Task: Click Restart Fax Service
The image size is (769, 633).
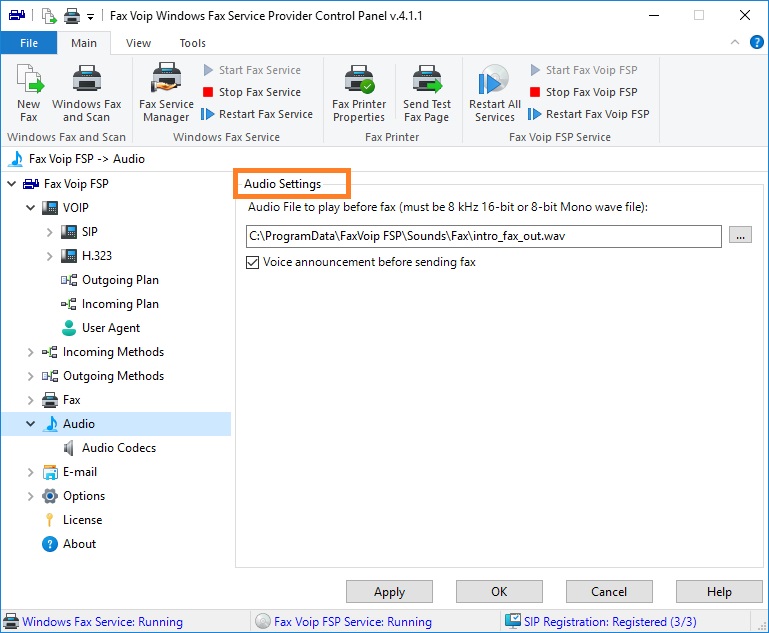Action: (x=257, y=114)
